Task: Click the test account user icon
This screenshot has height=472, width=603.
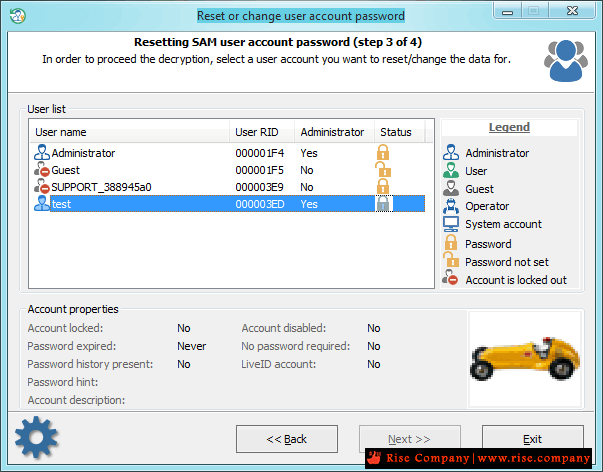Action: tap(42, 204)
